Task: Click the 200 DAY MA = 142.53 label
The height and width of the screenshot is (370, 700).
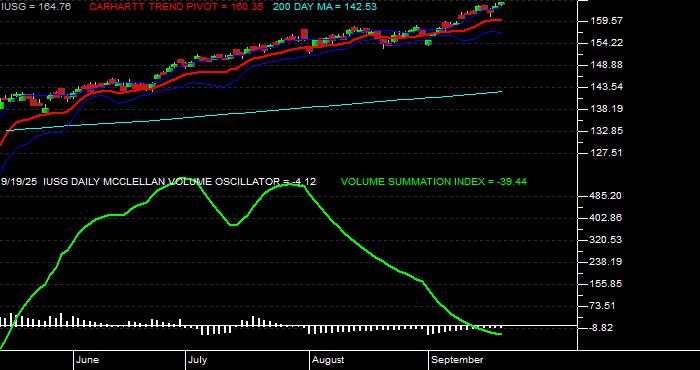Action: coord(325,7)
